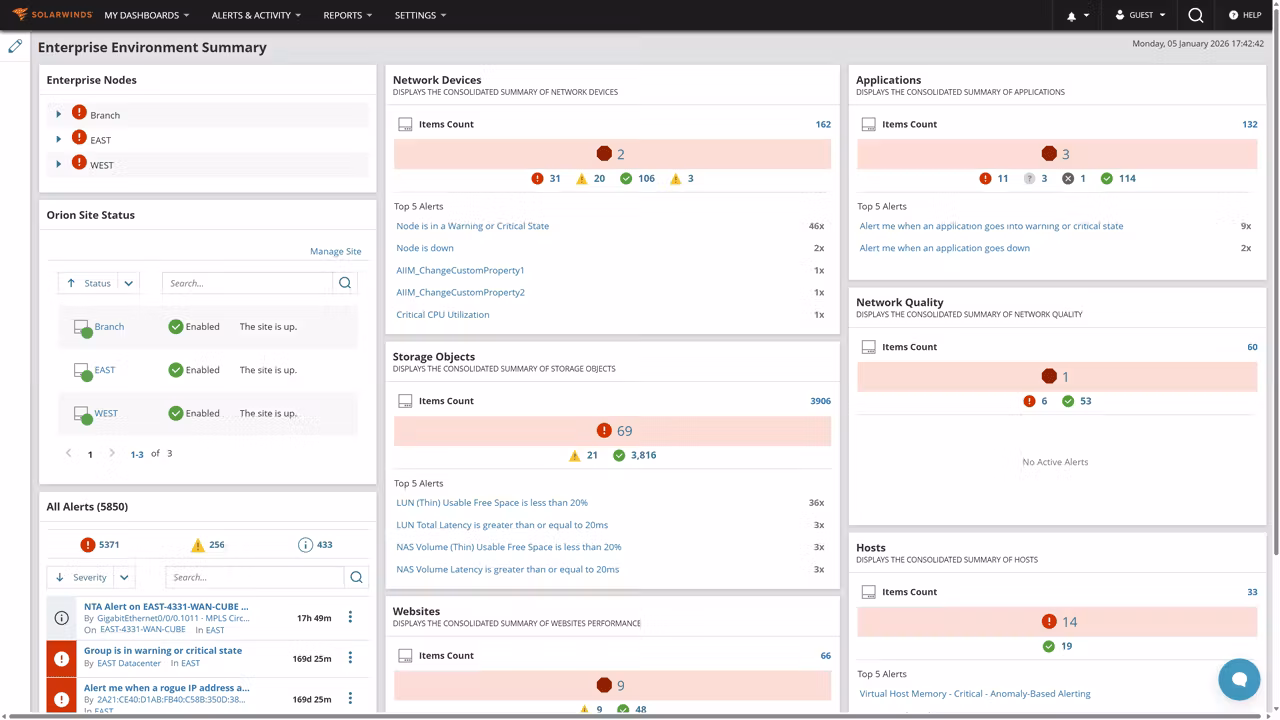Screen dimensions: 1280x720
Task: Click the Items Count icon in Network Devices
Action: (405, 123)
